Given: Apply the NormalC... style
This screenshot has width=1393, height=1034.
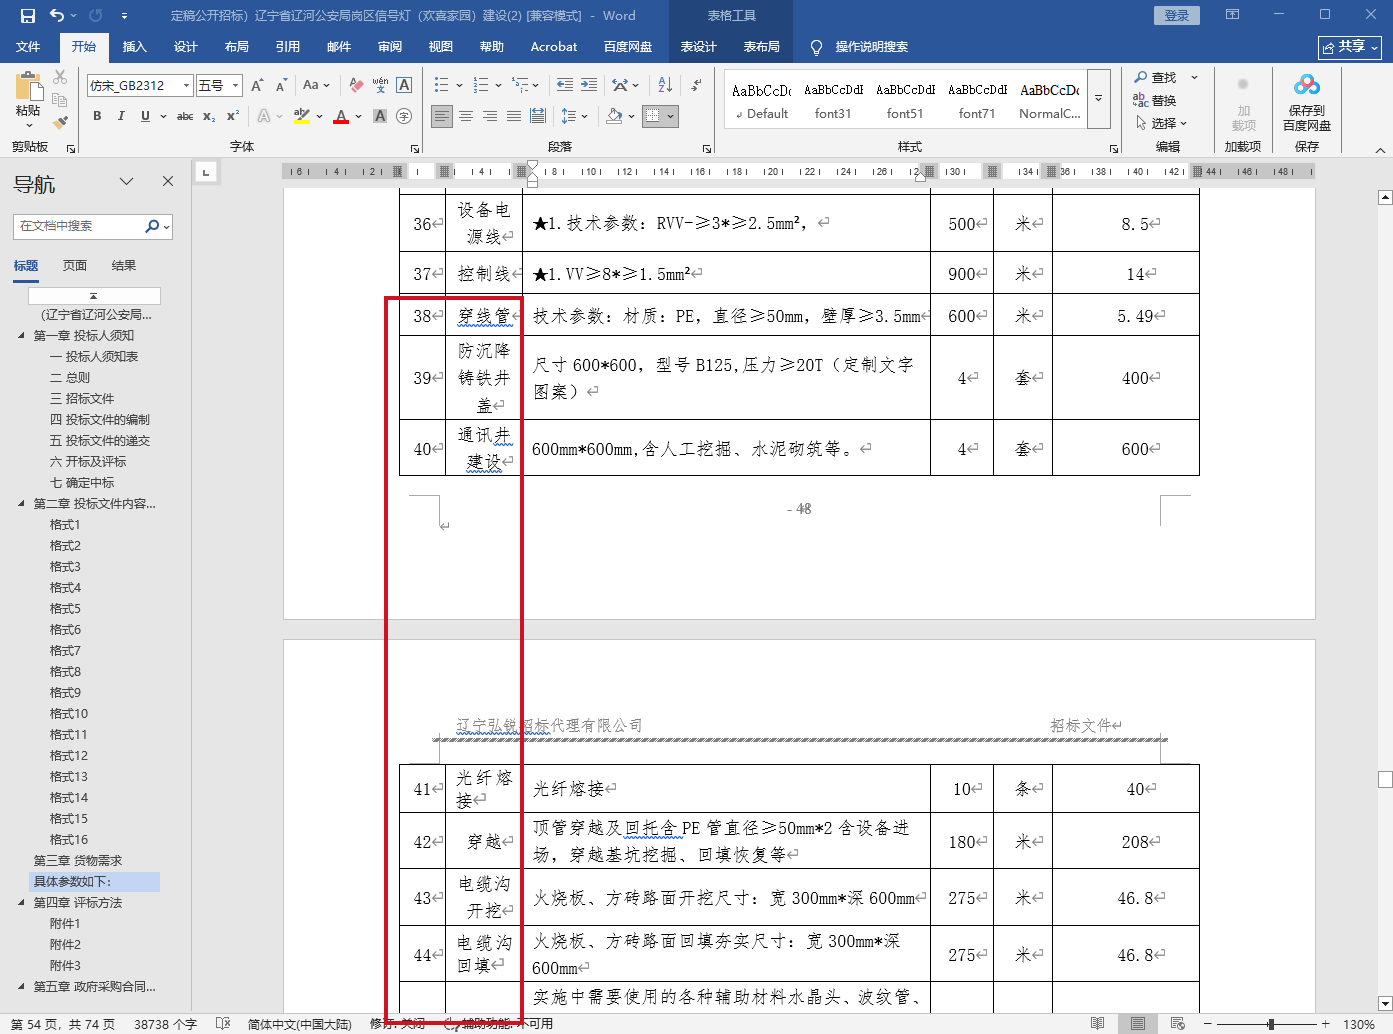Looking at the screenshot, I should (1049, 100).
